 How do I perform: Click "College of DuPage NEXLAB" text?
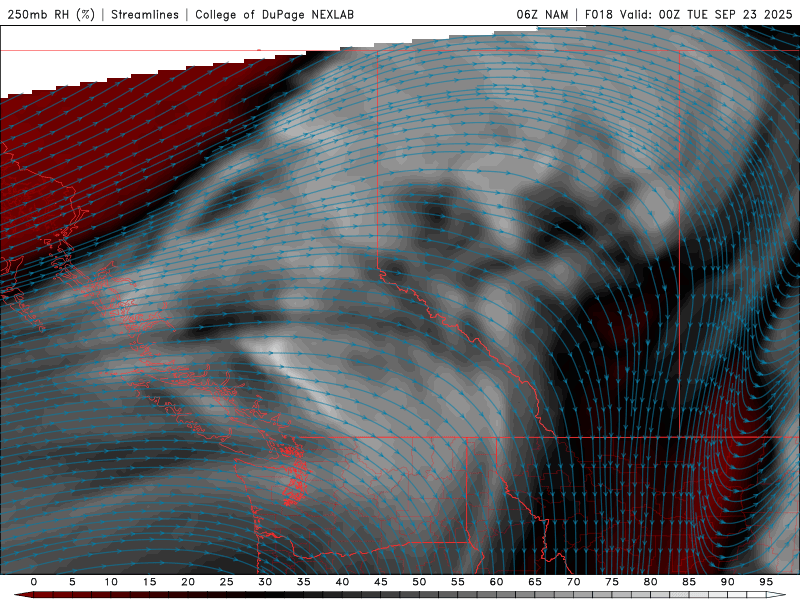point(274,14)
